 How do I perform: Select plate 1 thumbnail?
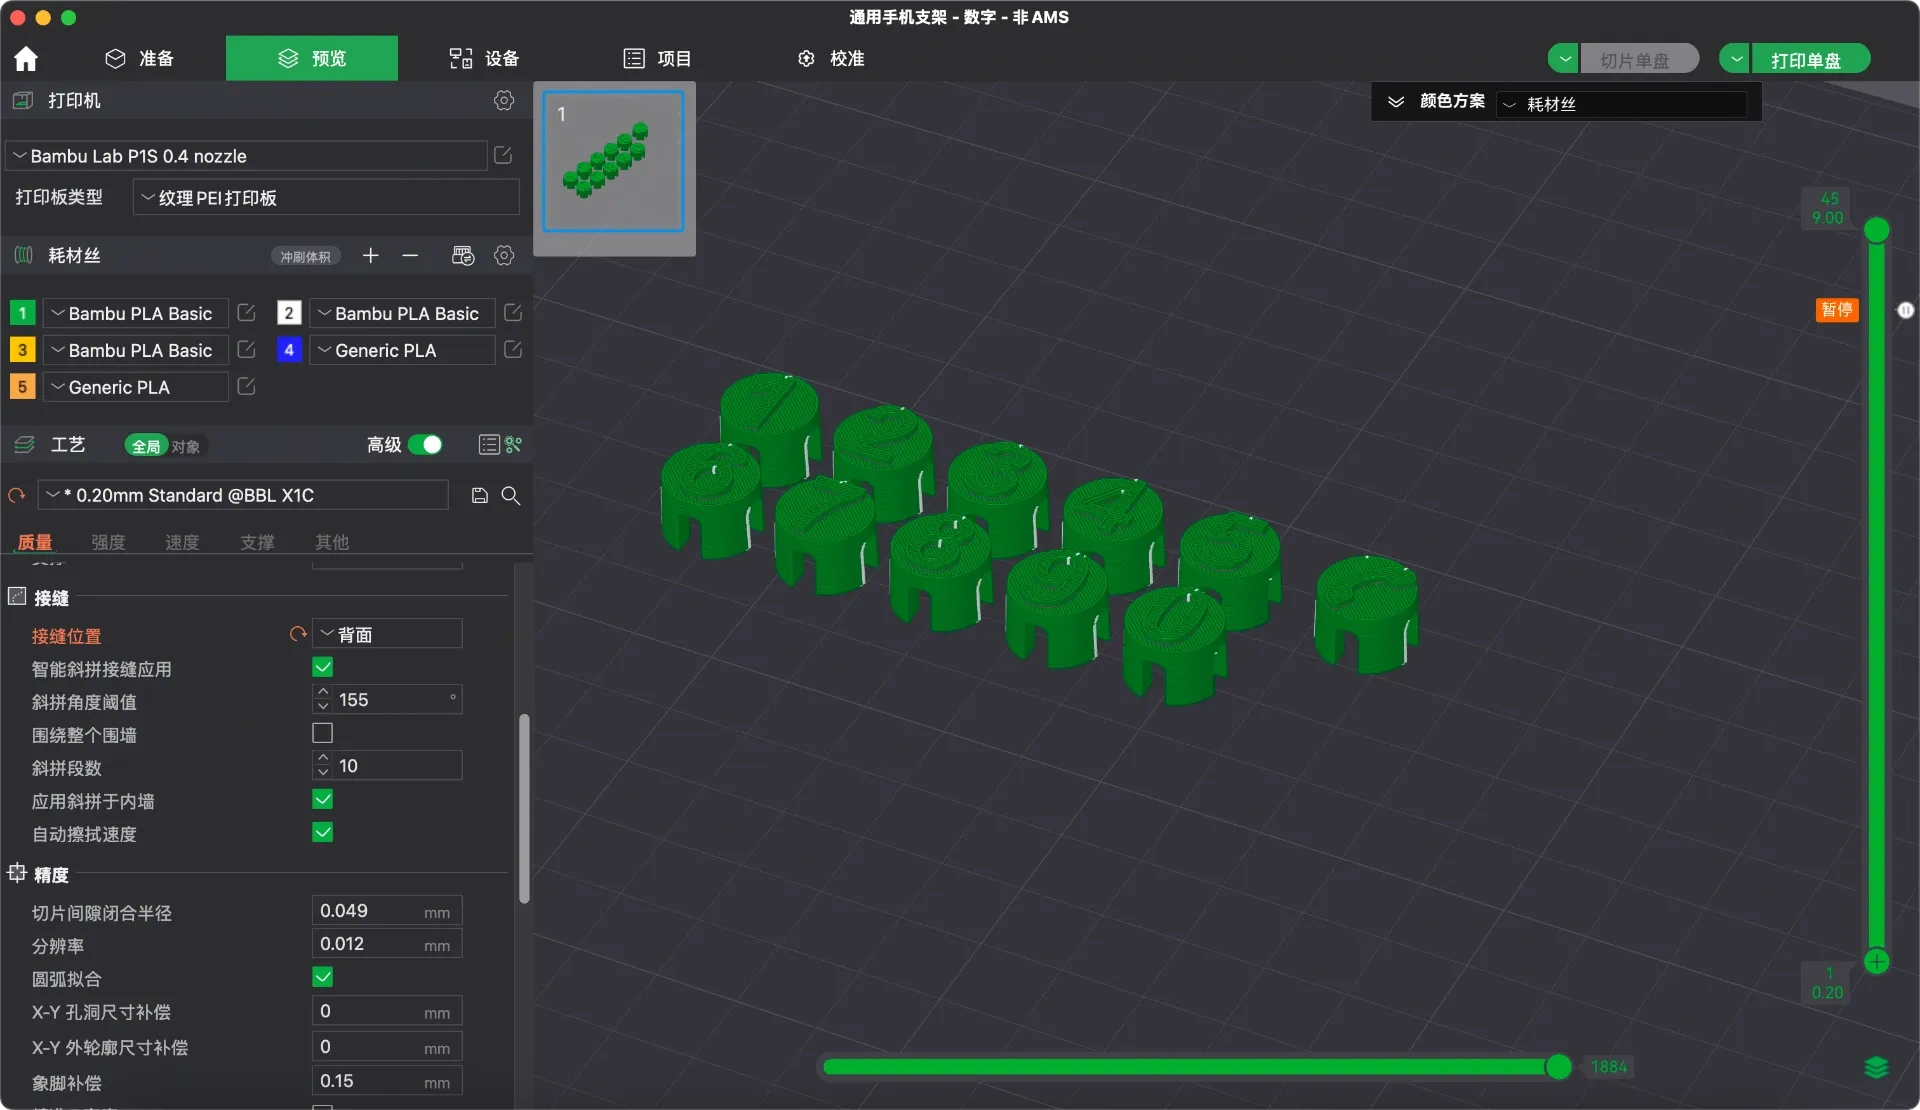614,162
